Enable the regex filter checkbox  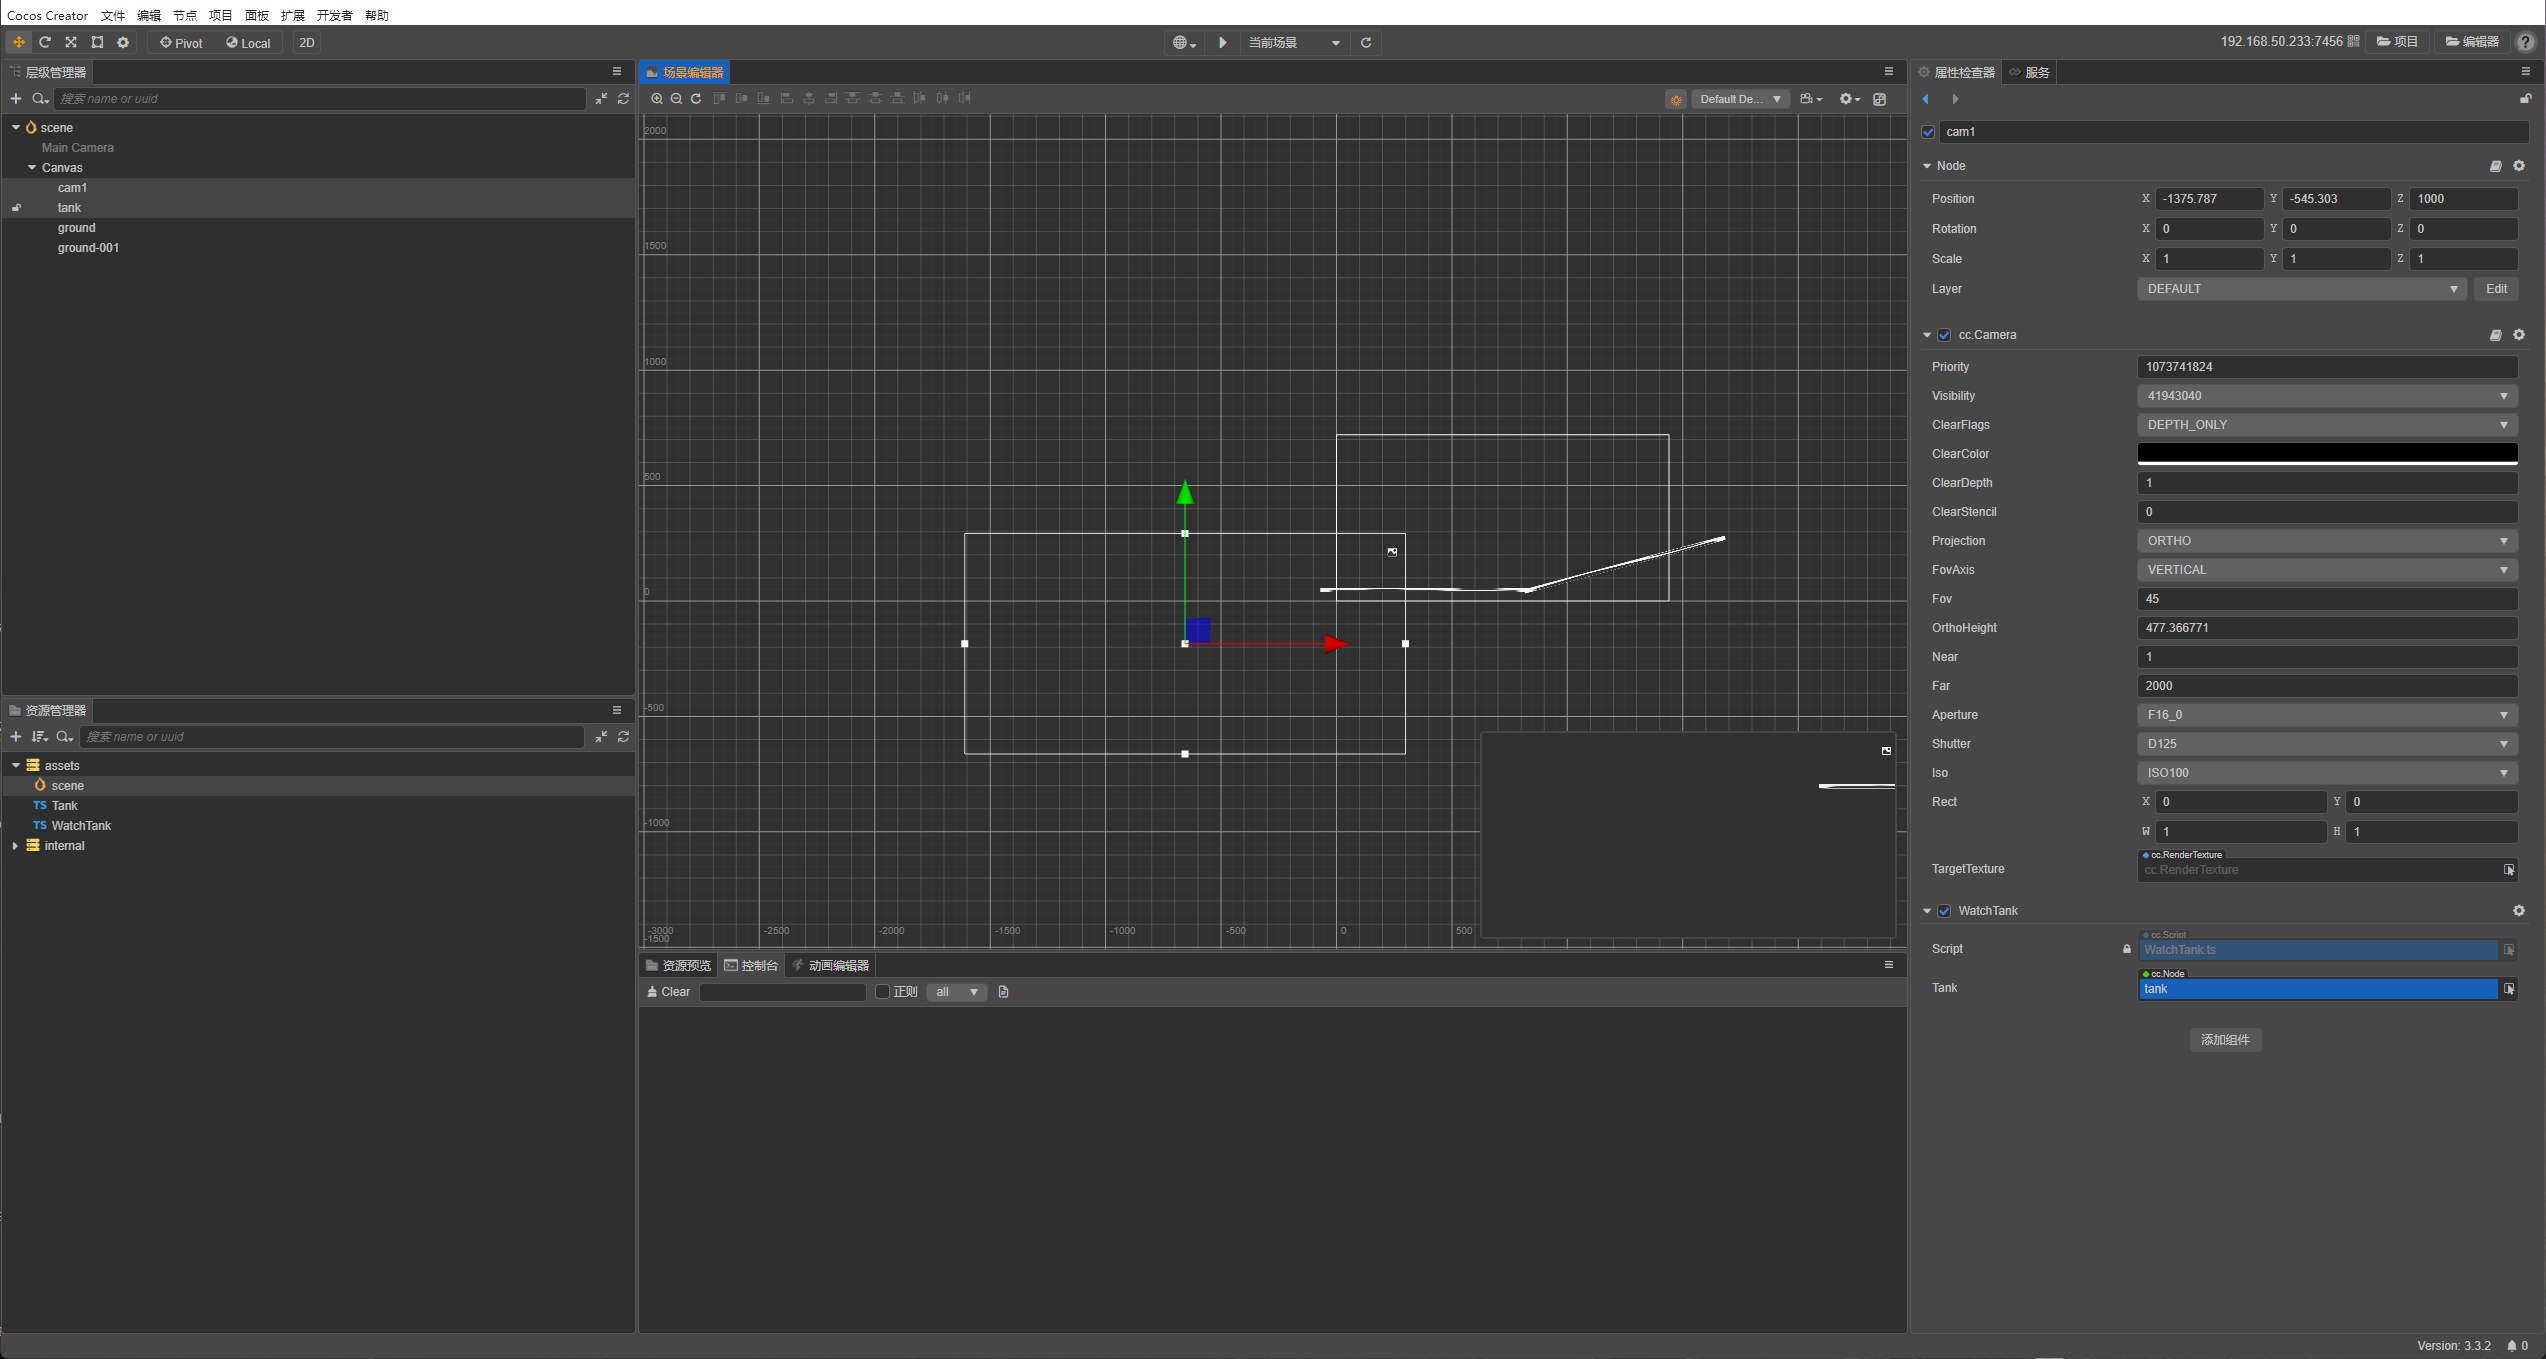(x=882, y=992)
